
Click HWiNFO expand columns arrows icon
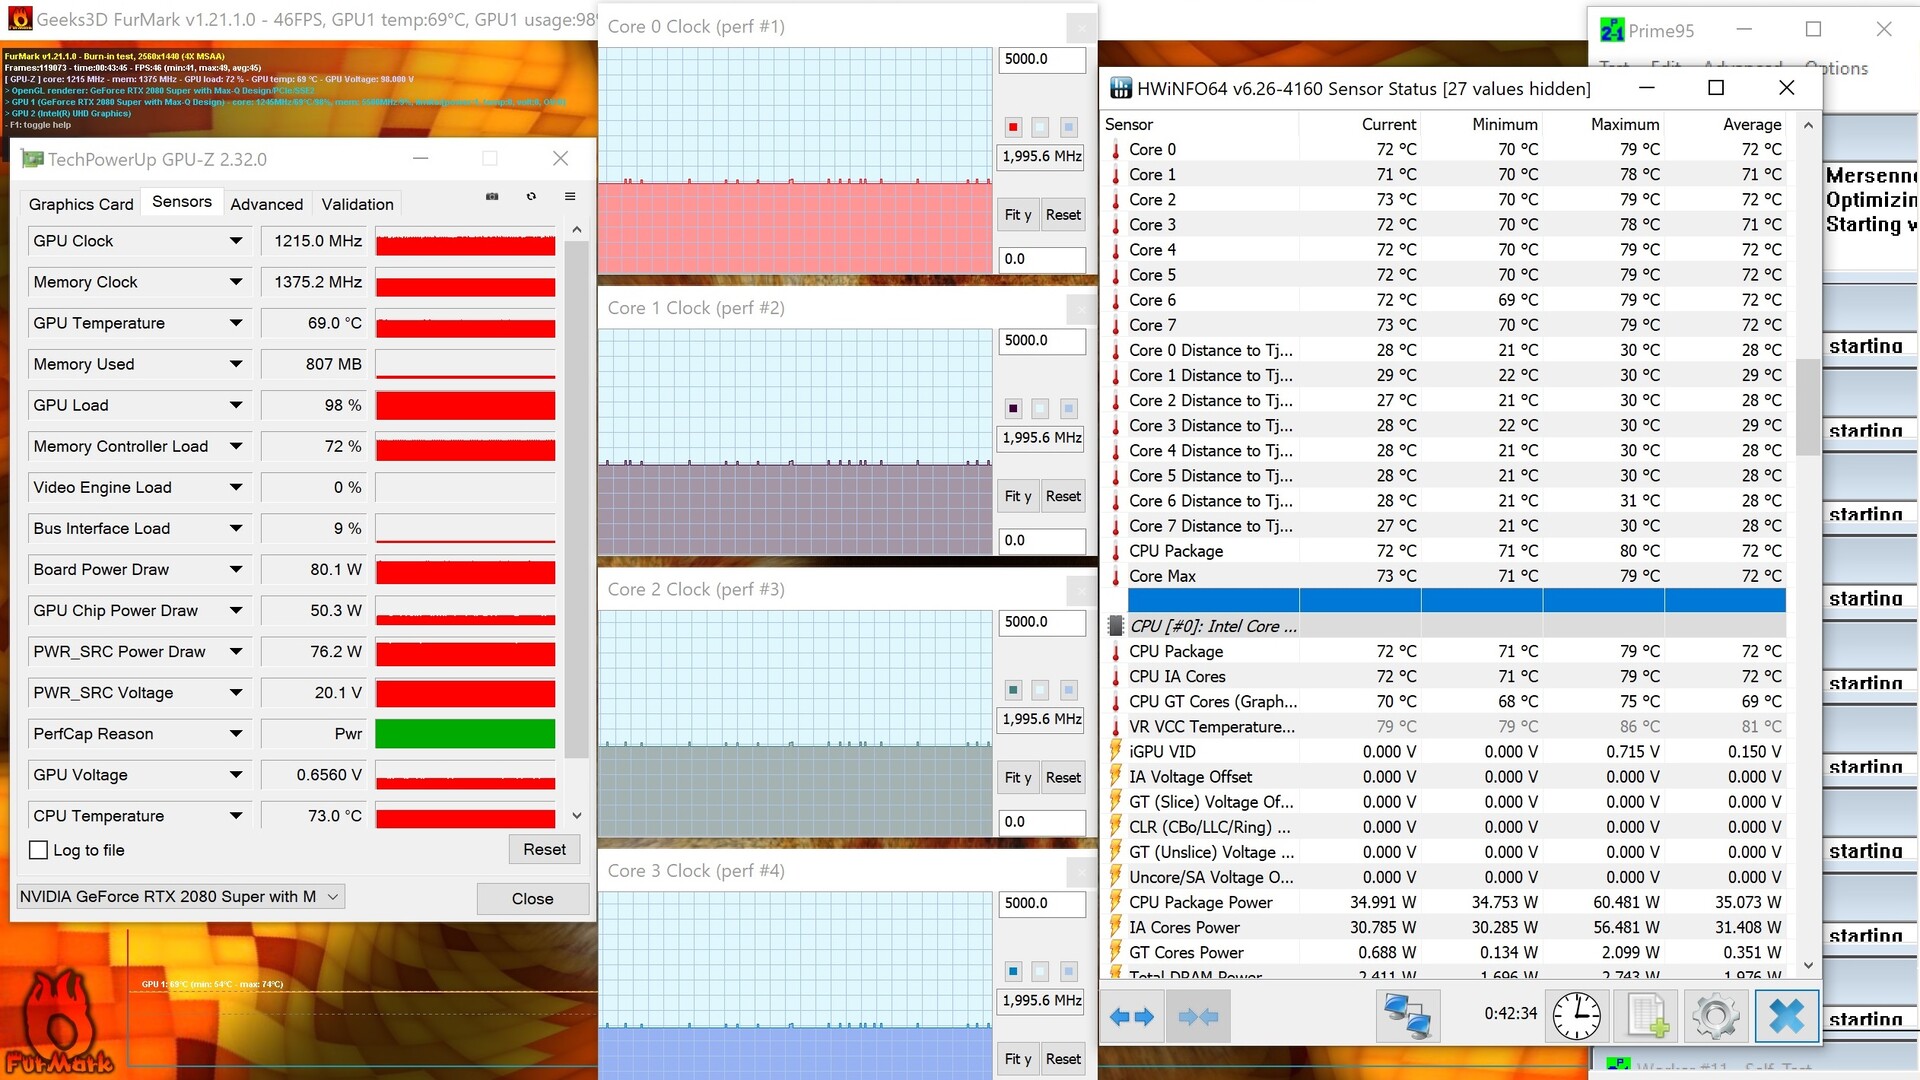coord(1131,1017)
